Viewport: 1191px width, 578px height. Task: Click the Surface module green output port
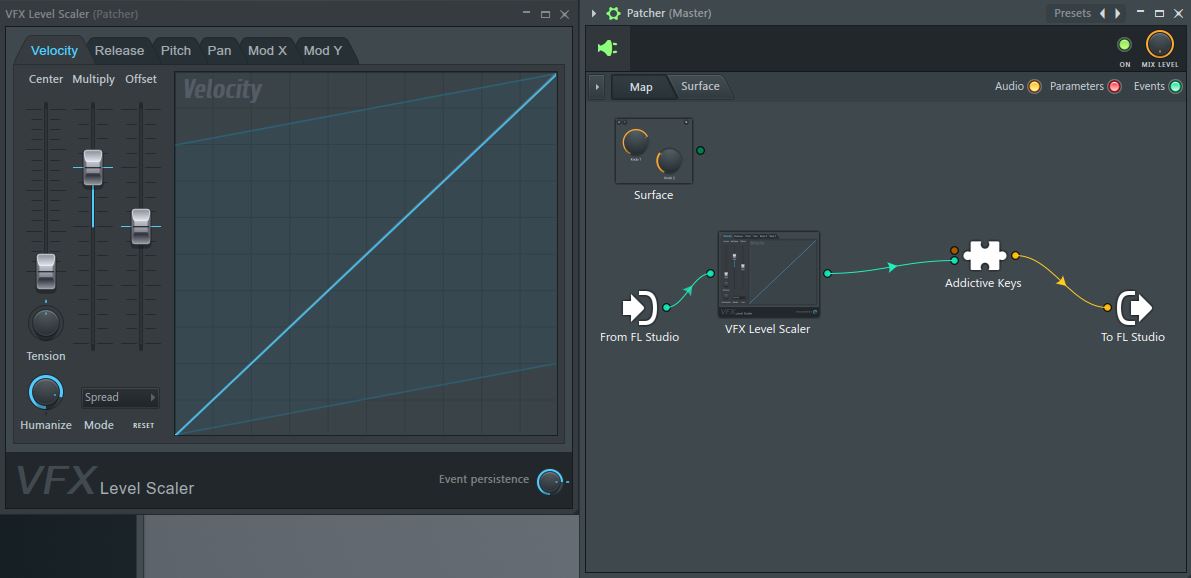point(700,150)
